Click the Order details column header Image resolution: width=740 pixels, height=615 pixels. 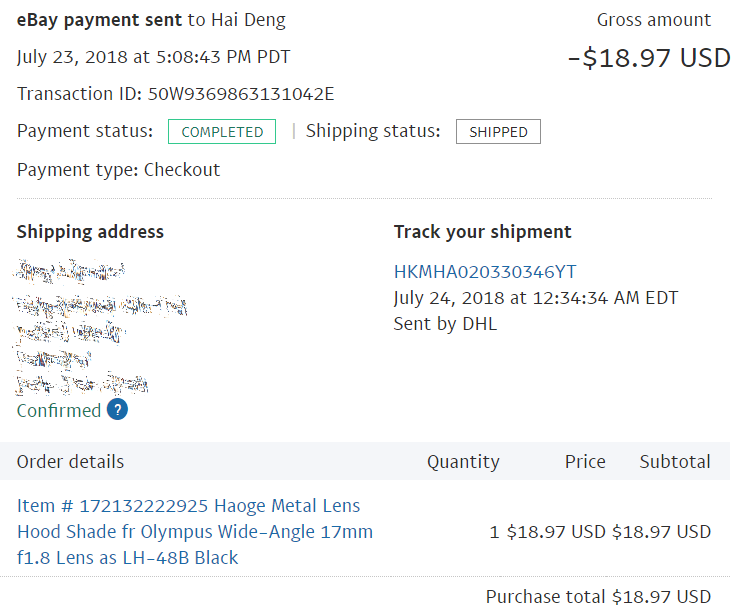point(70,462)
